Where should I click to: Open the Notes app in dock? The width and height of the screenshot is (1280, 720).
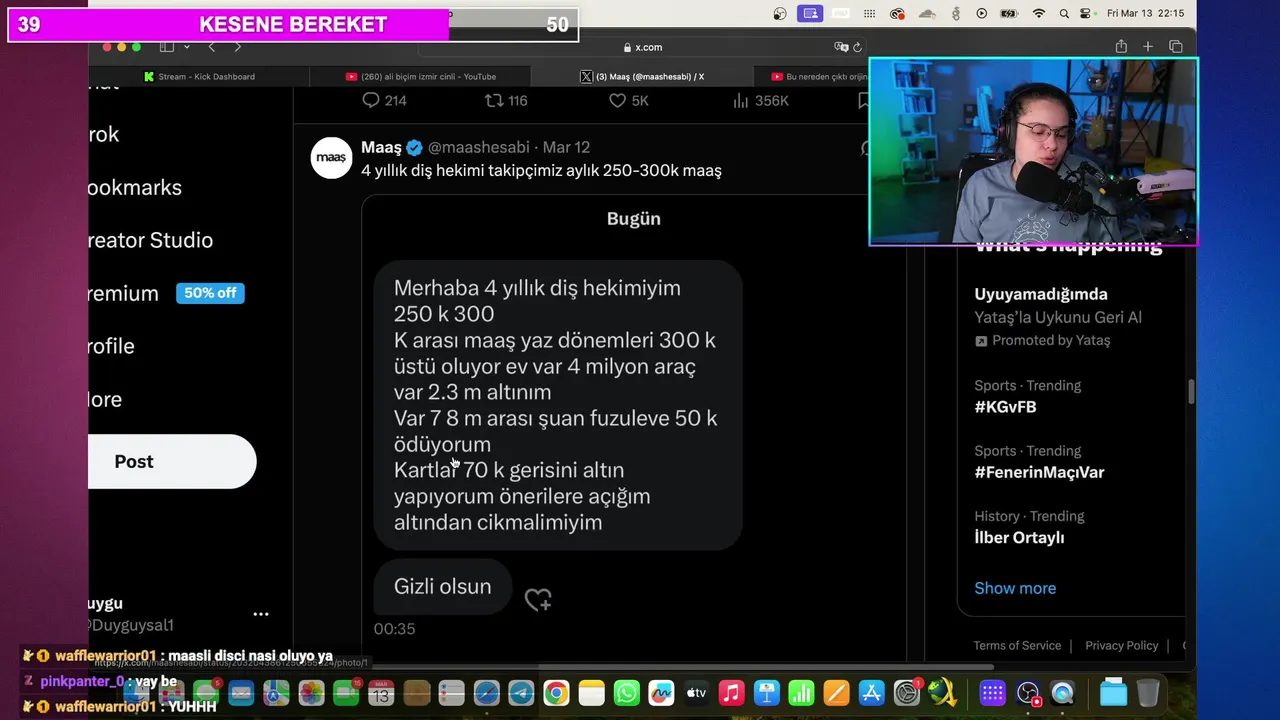(591, 693)
